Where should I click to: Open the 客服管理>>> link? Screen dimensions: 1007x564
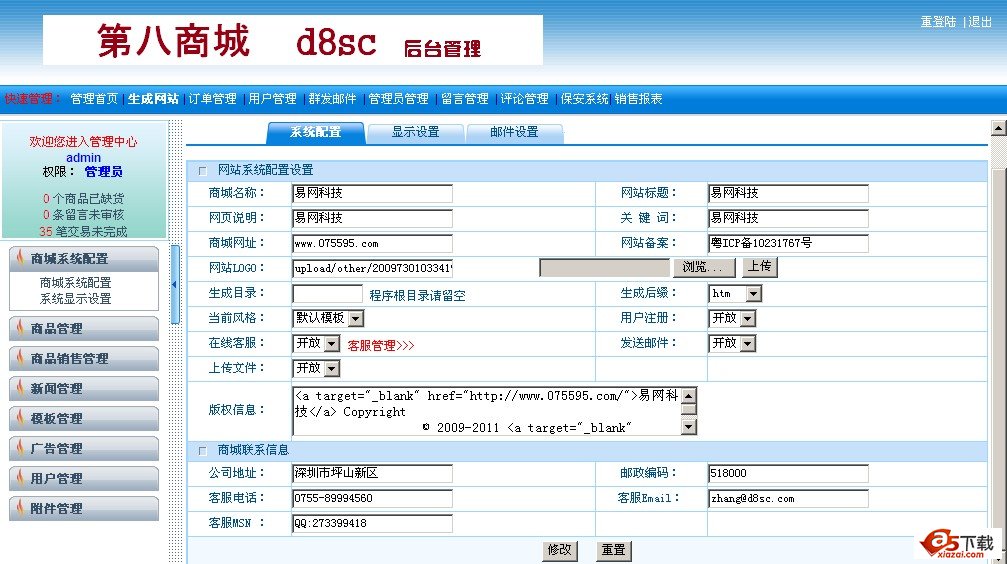(381, 346)
